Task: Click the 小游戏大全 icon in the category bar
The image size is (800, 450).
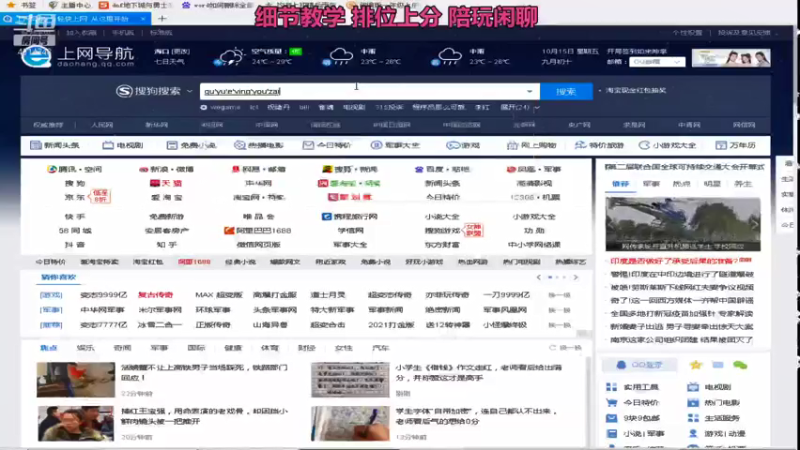Action: click(644, 145)
